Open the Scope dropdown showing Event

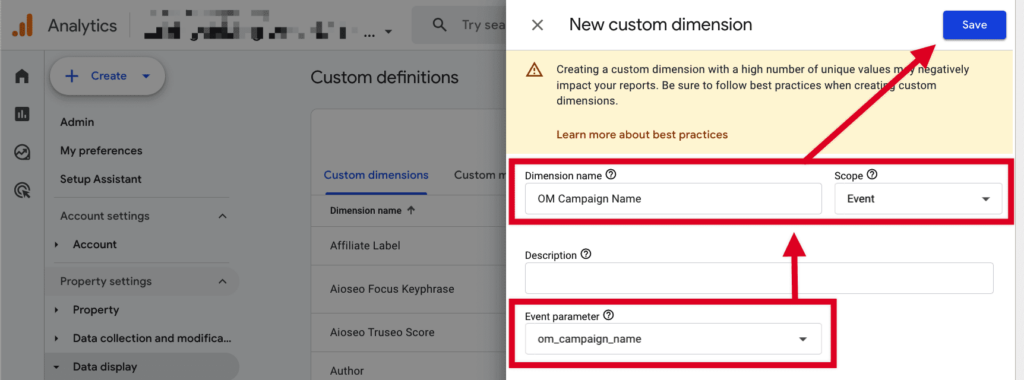coord(918,198)
